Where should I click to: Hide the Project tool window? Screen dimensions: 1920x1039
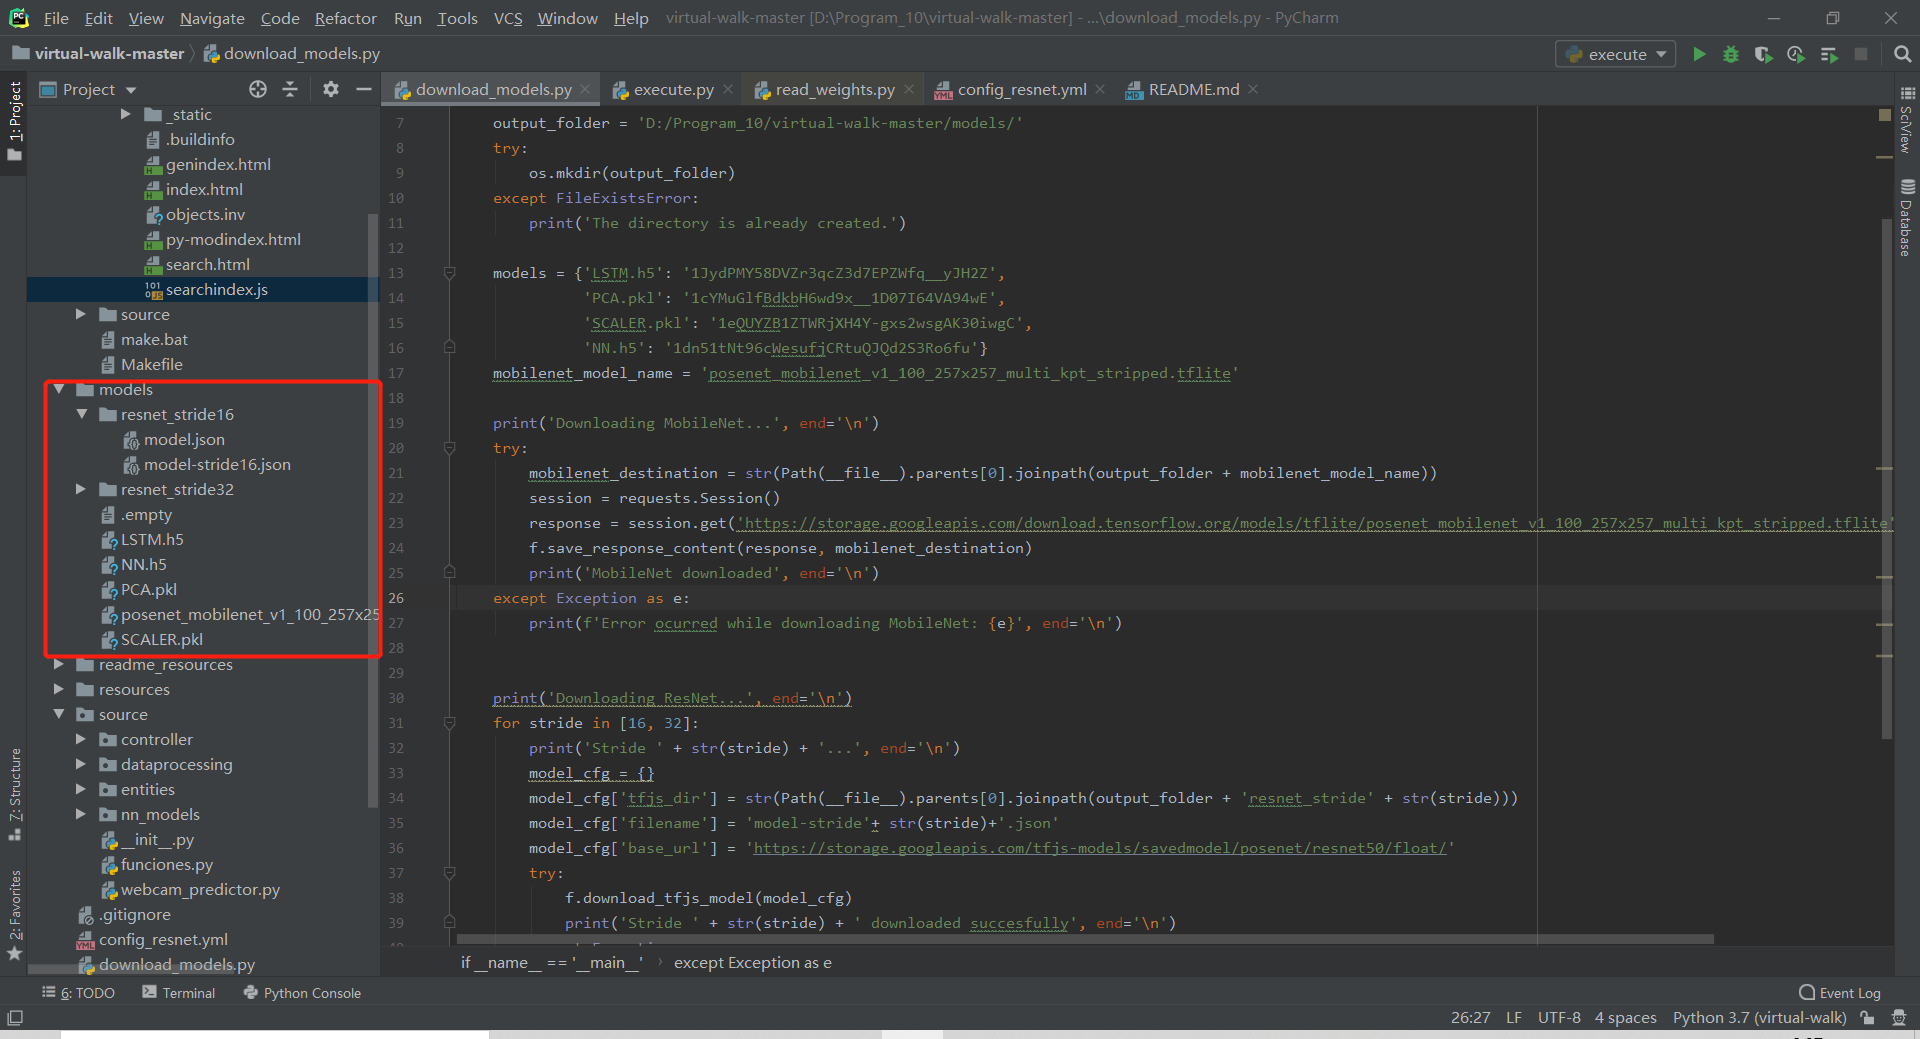(364, 89)
